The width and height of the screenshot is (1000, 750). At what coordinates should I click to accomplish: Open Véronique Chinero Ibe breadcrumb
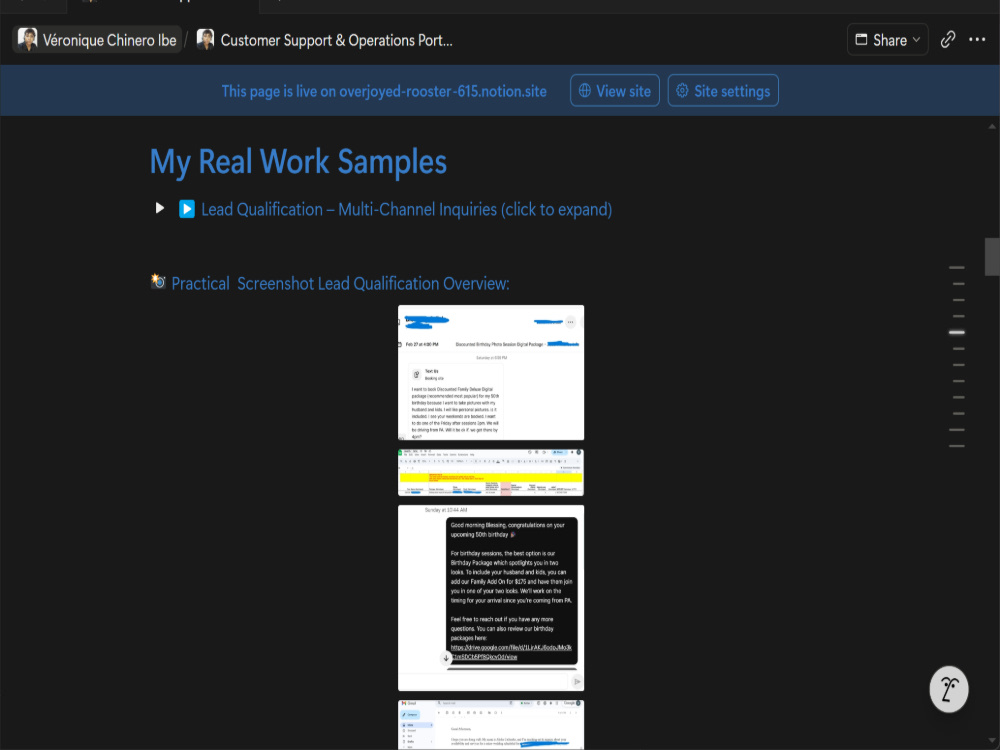point(97,40)
